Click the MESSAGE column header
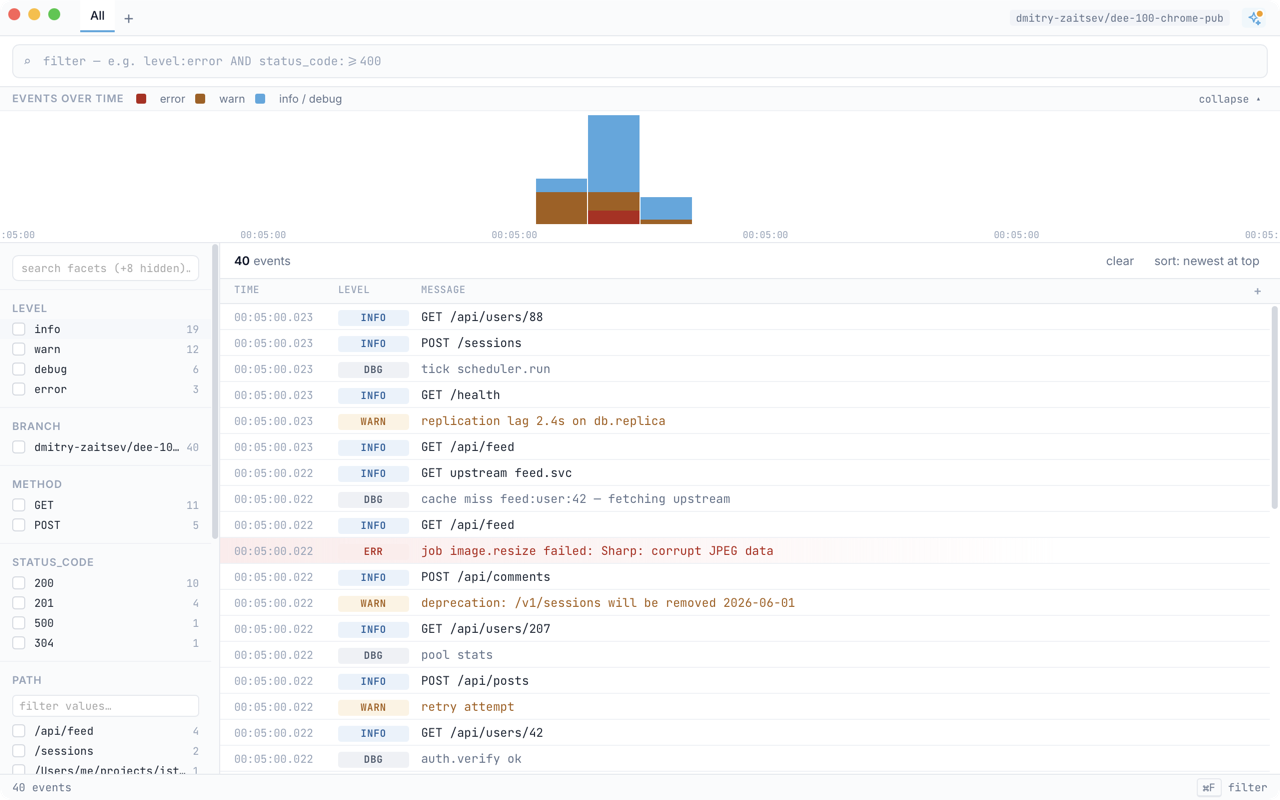The width and height of the screenshot is (1280, 800). point(443,290)
